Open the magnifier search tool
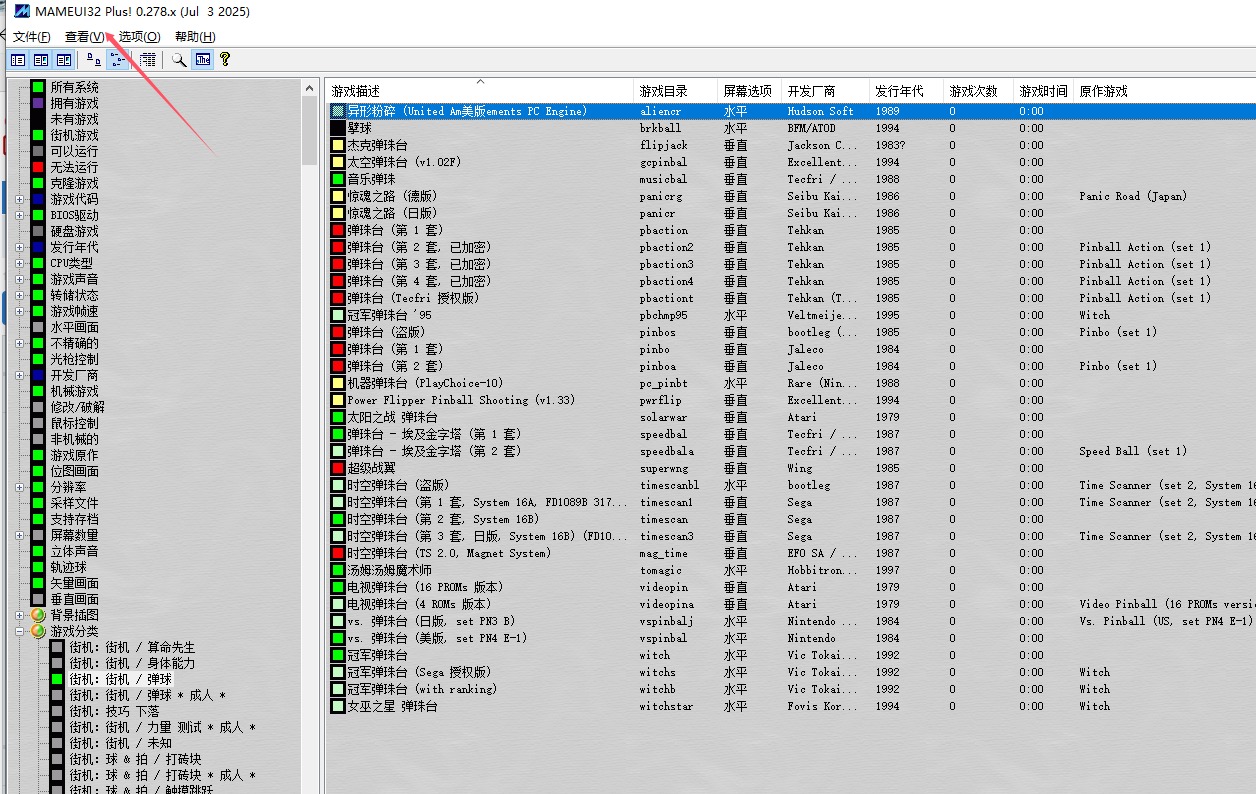1256x794 pixels. 179,60
